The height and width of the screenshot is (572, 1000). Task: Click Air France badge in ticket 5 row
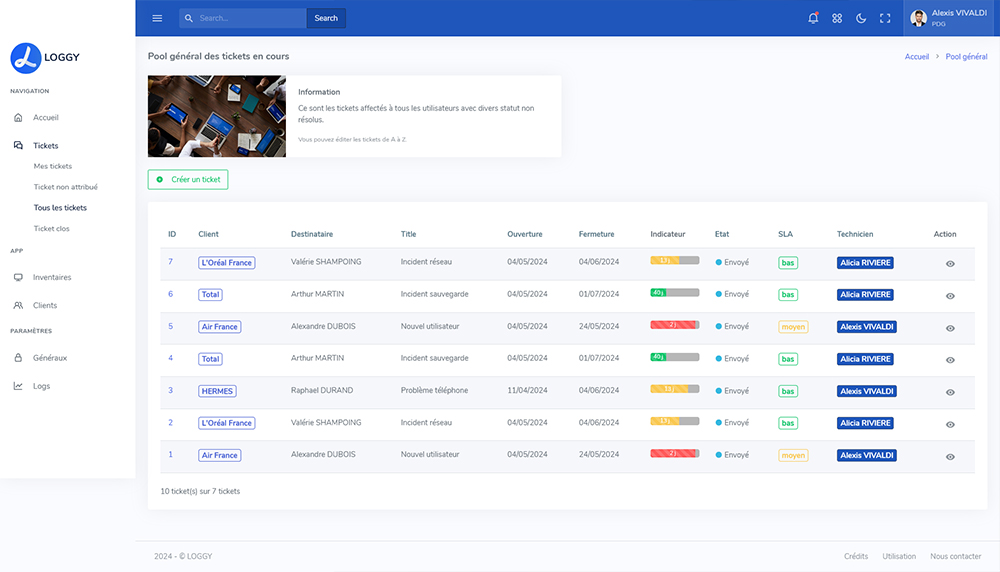point(219,326)
